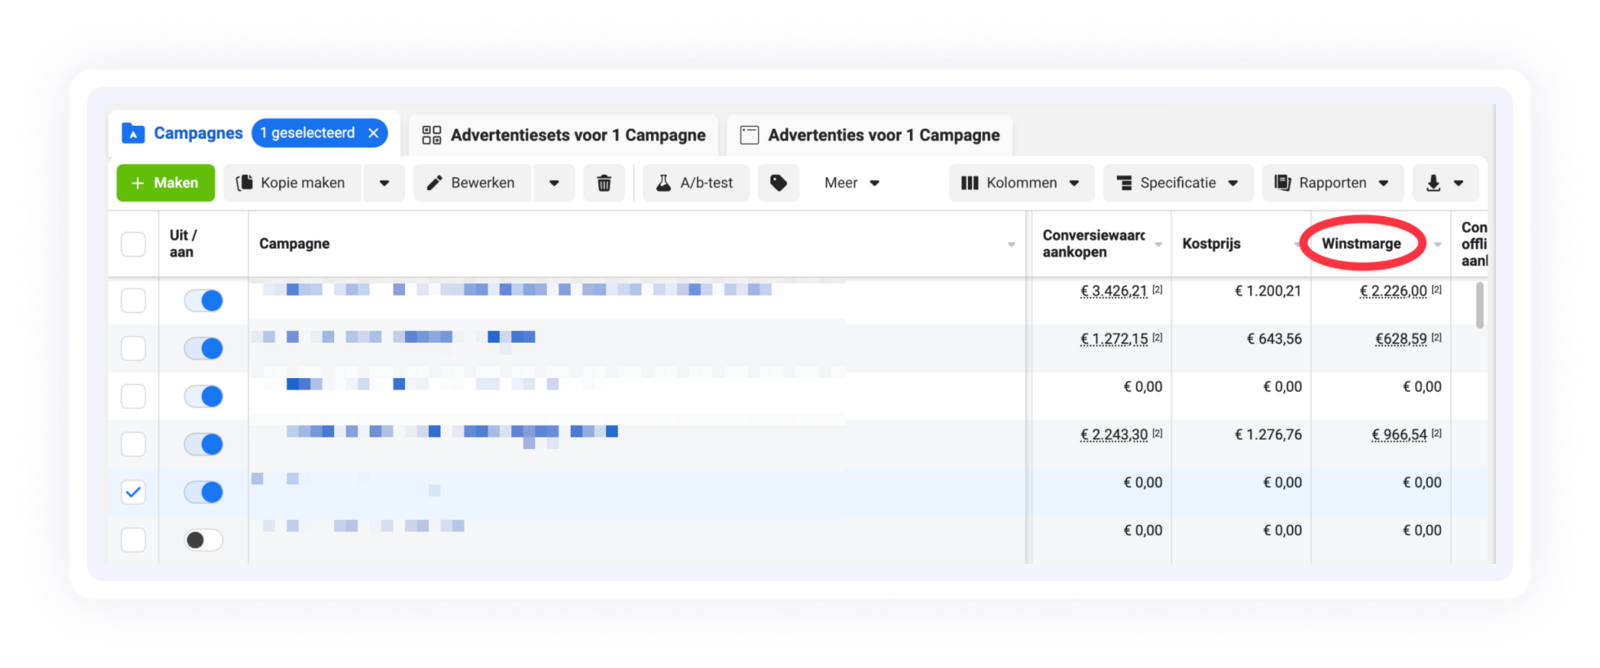Image resolution: width=1600 pixels, height=668 pixels.
Task: Open the Meer dropdown menu
Action: point(851,183)
